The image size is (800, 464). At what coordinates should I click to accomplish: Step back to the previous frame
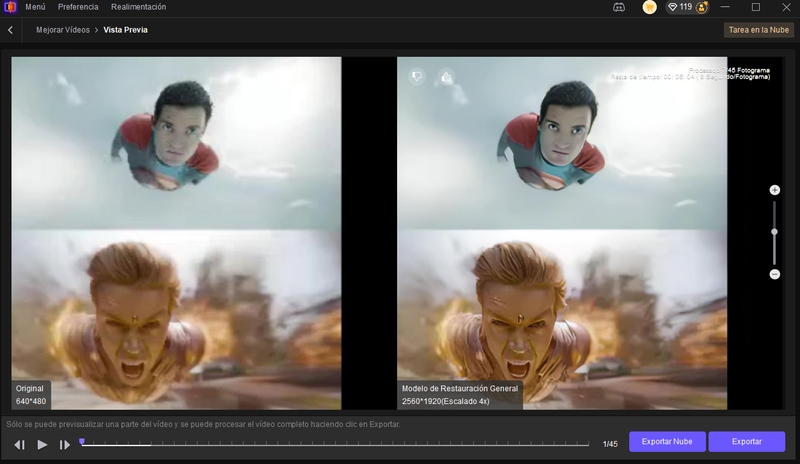point(19,445)
